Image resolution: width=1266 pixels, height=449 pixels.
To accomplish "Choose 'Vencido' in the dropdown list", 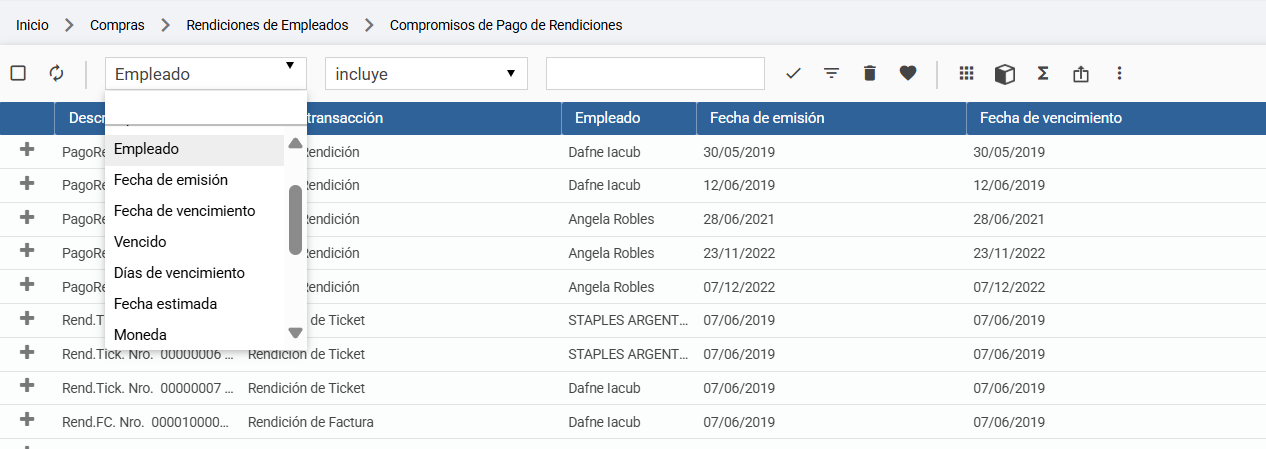I will (x=141, y=242).
